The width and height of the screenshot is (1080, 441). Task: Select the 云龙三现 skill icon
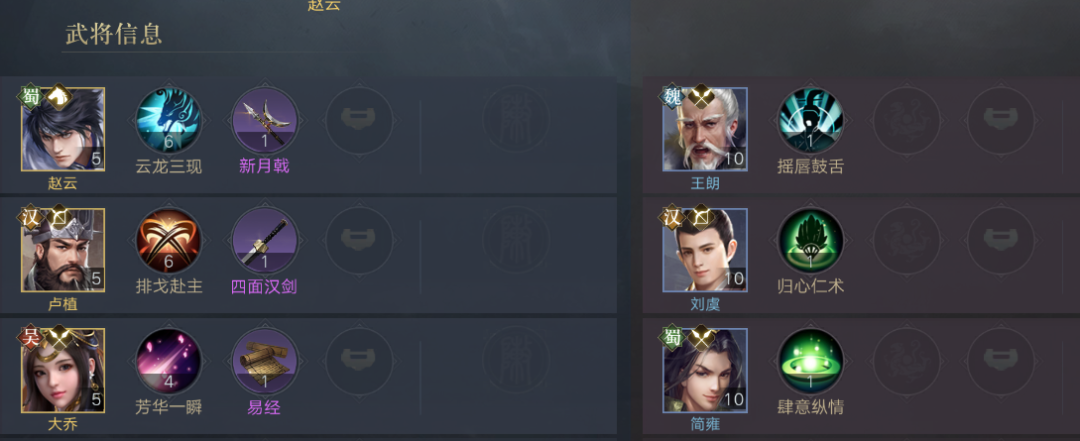click(168, 121)
